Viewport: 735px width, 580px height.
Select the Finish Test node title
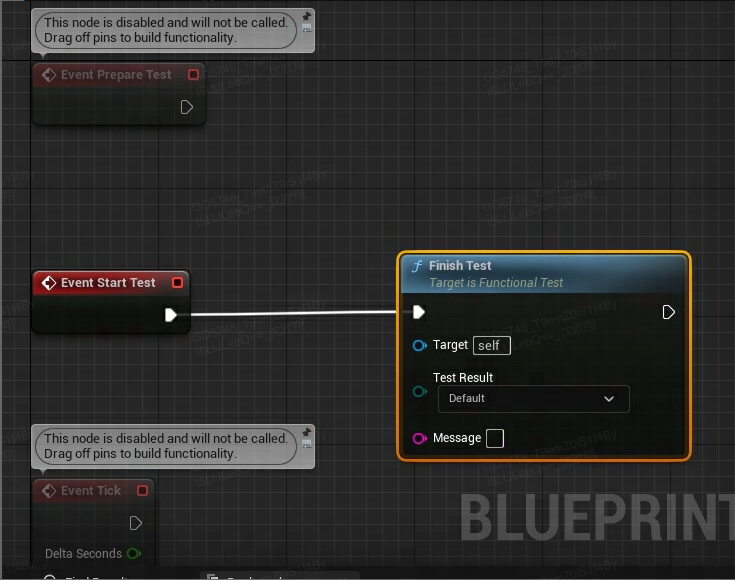pyautogui.click(x=460, y=265)
